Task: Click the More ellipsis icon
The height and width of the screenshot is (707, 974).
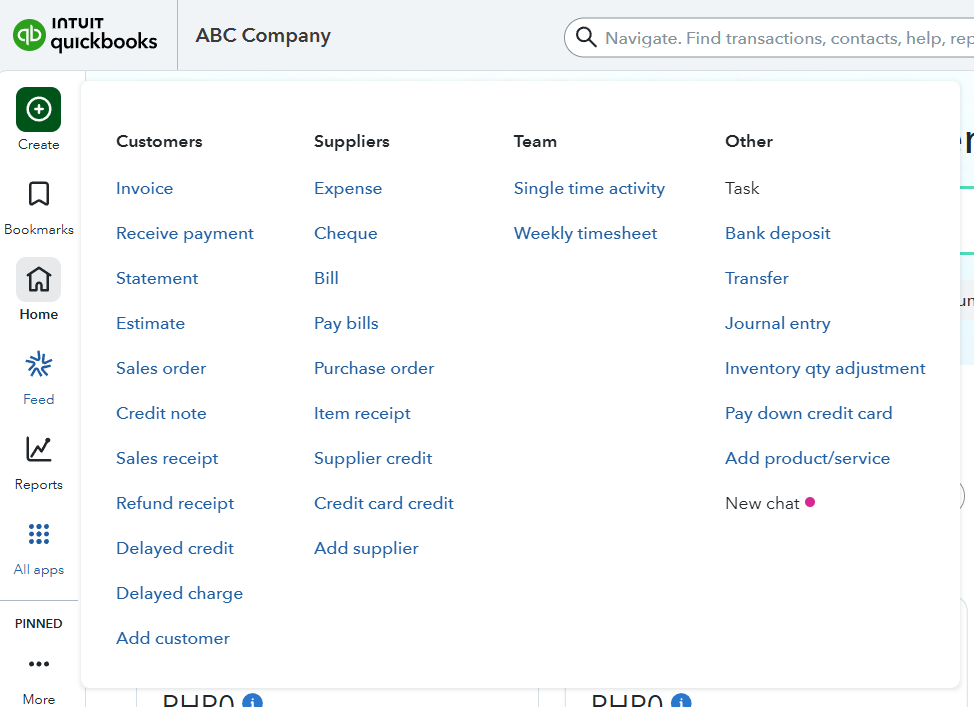Action: (x=39, y=664)
